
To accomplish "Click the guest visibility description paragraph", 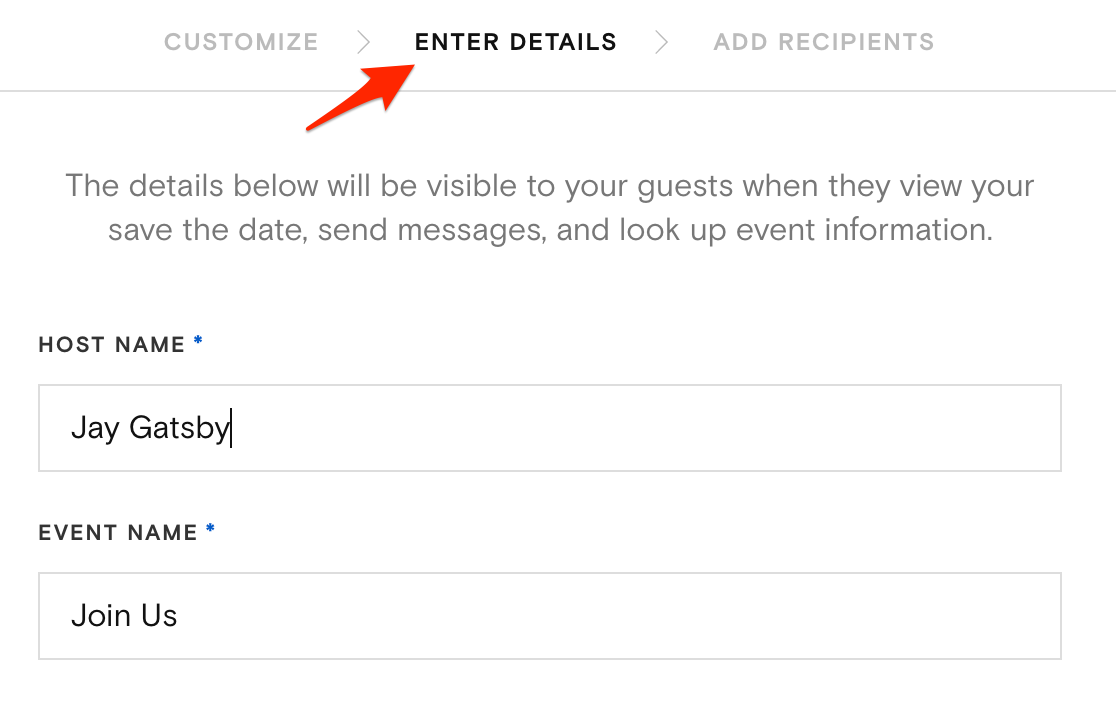I will point(550,208).
